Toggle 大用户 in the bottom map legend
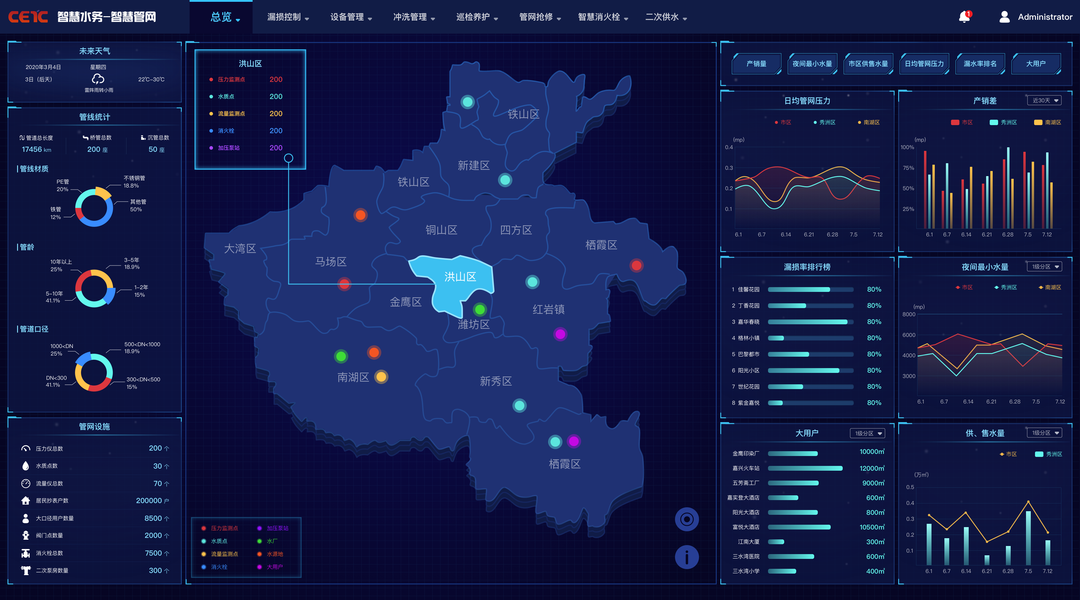The height and width of the screenshot is (600, 1080). coord(270,567)
